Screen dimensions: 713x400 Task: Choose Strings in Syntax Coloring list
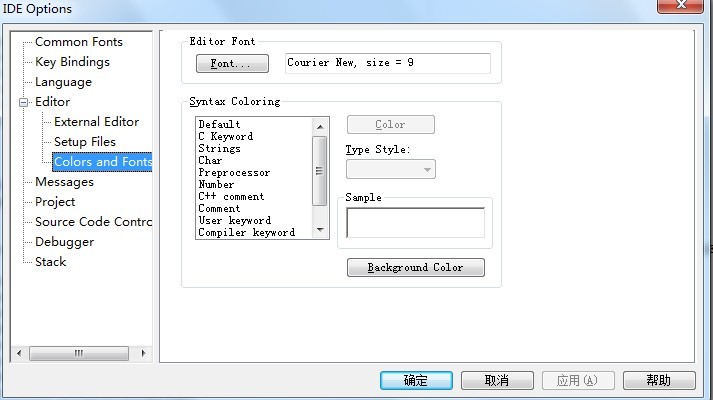click(219, 148)
